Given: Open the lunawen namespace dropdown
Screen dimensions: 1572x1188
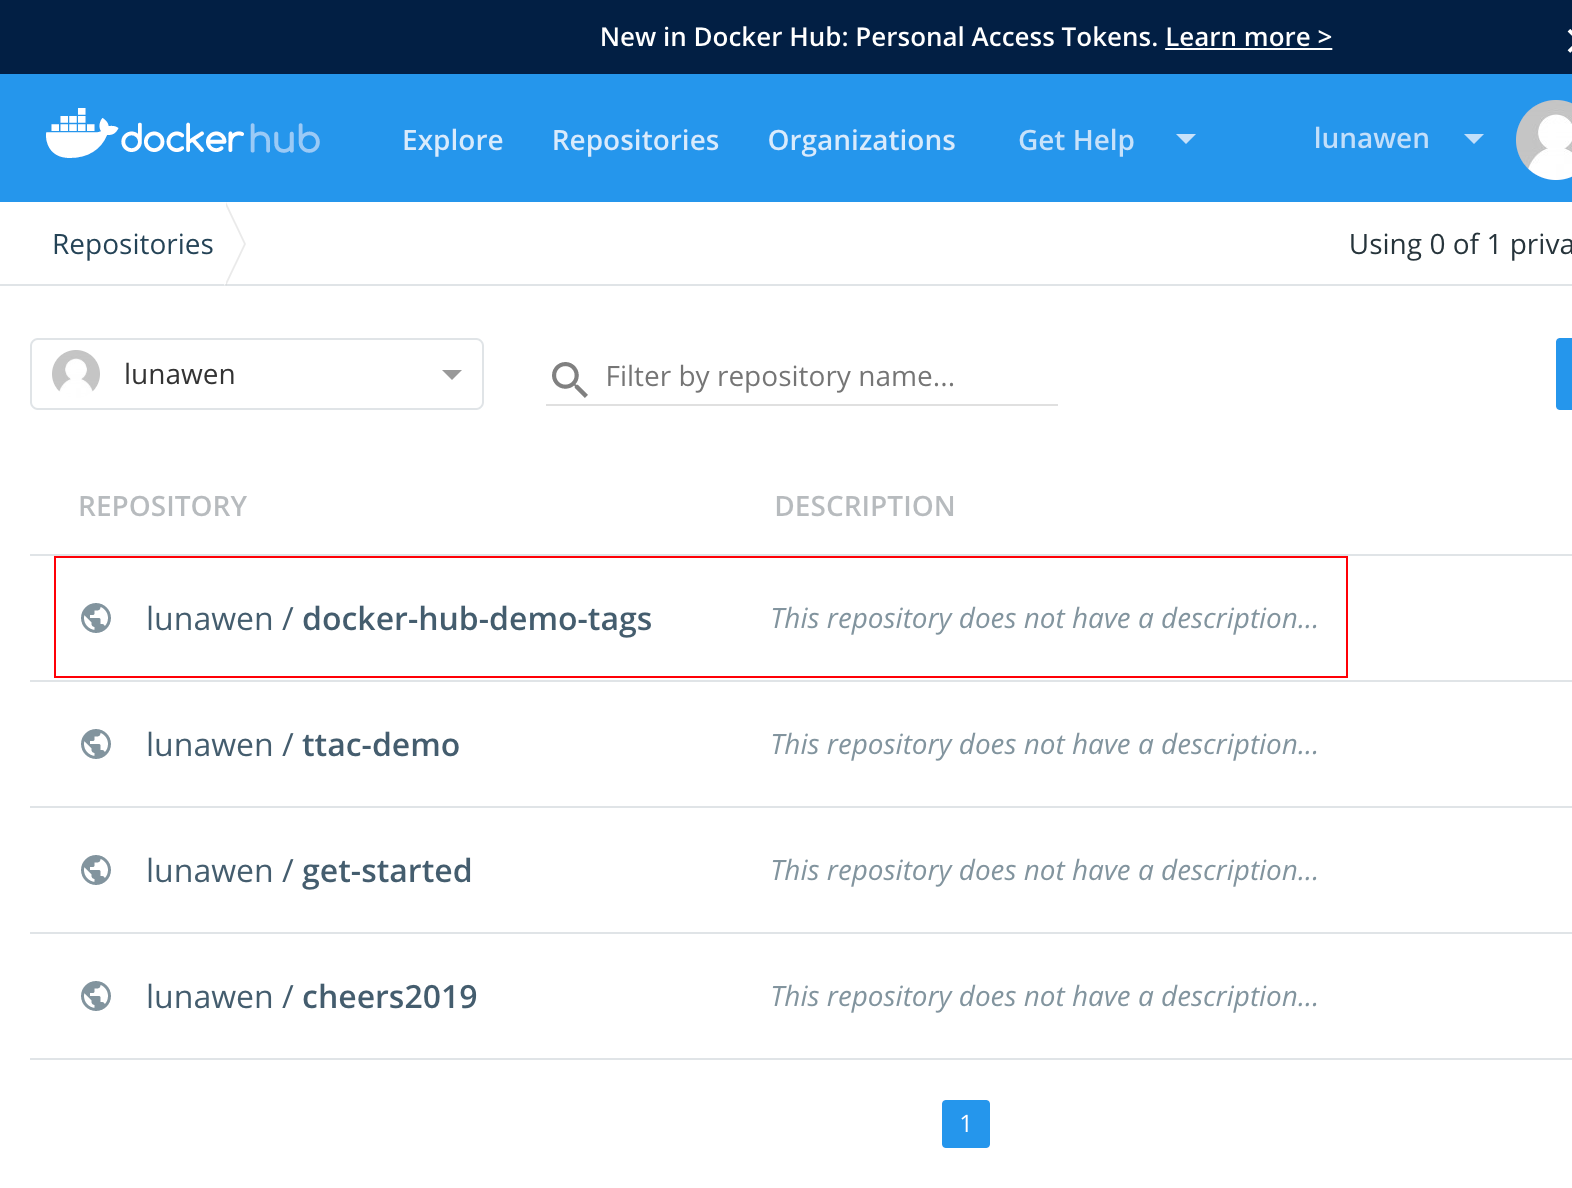Looking at the screenshot, I should (x=257, y=374).
